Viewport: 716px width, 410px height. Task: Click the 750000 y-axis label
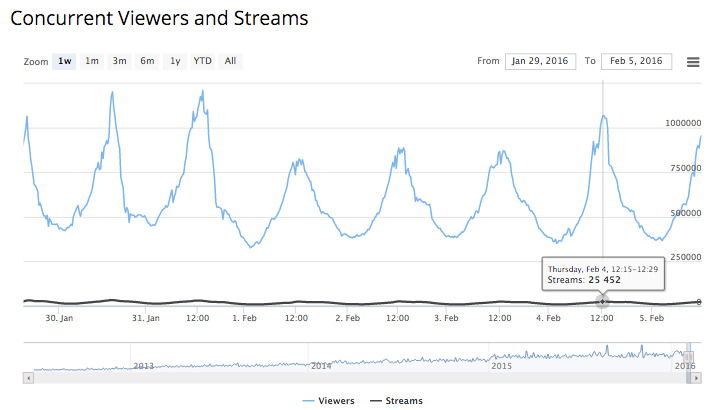[686, 168]
